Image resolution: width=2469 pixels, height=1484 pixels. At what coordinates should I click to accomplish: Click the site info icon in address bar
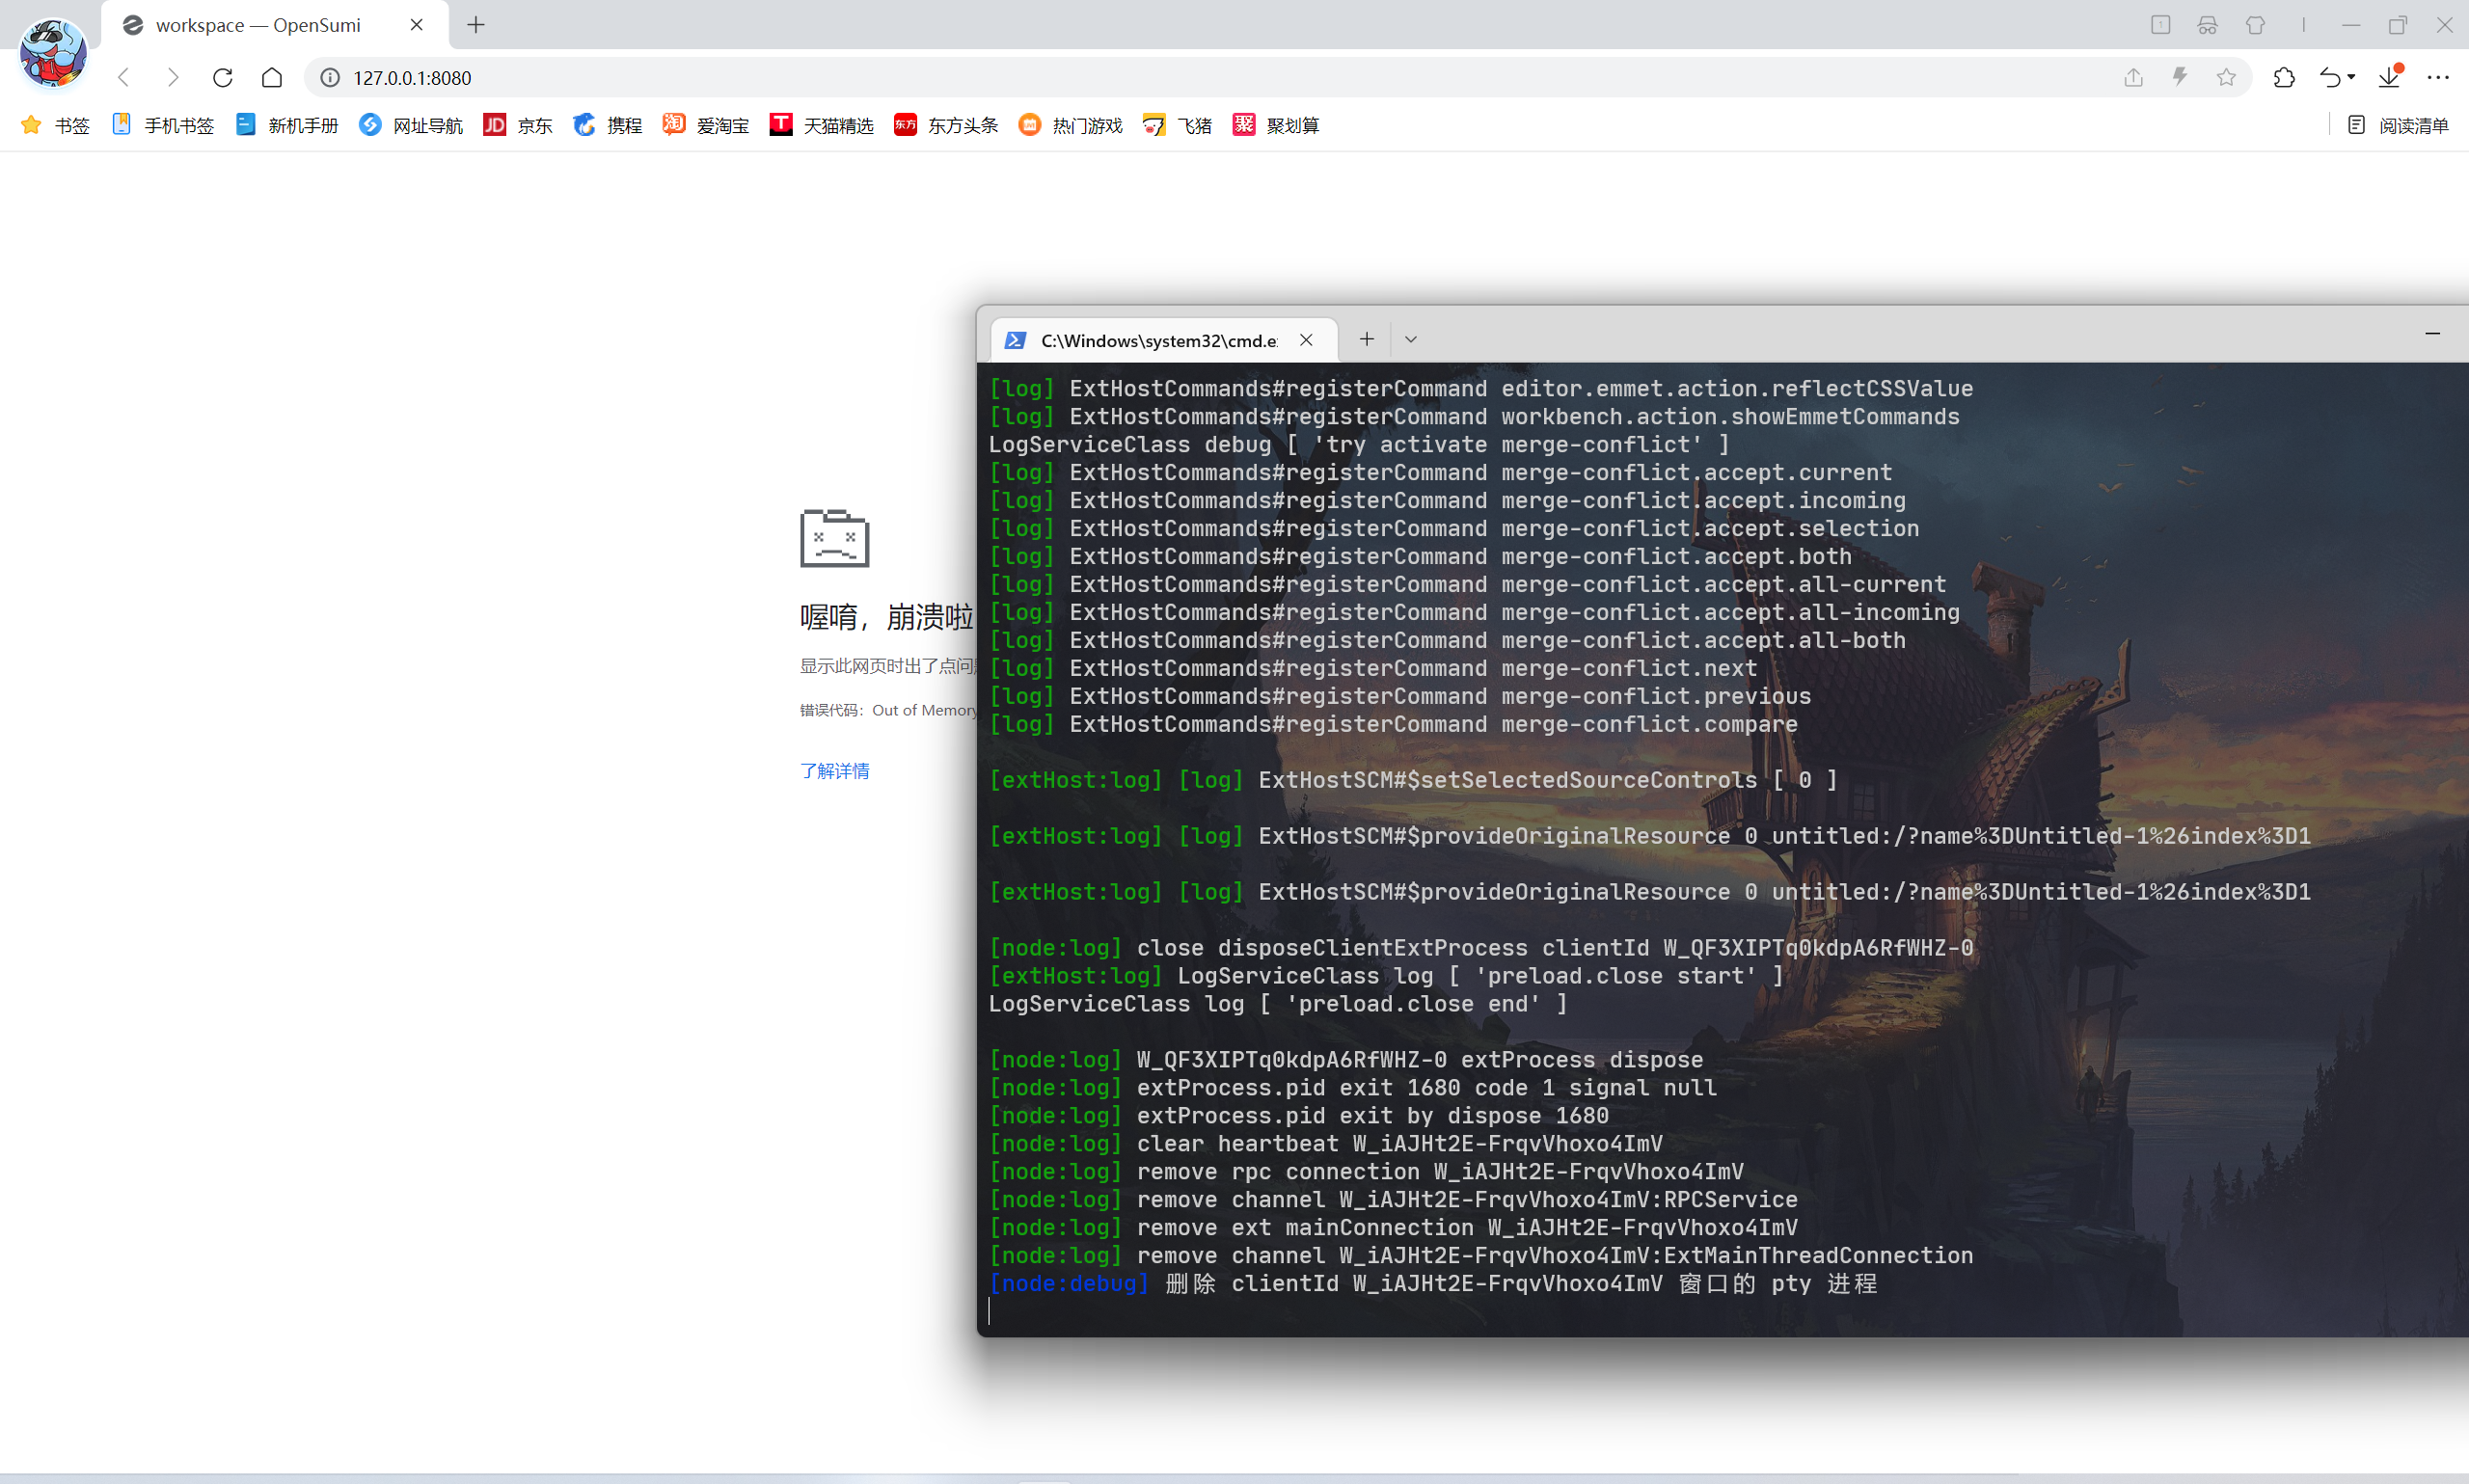tap(330, 78)
